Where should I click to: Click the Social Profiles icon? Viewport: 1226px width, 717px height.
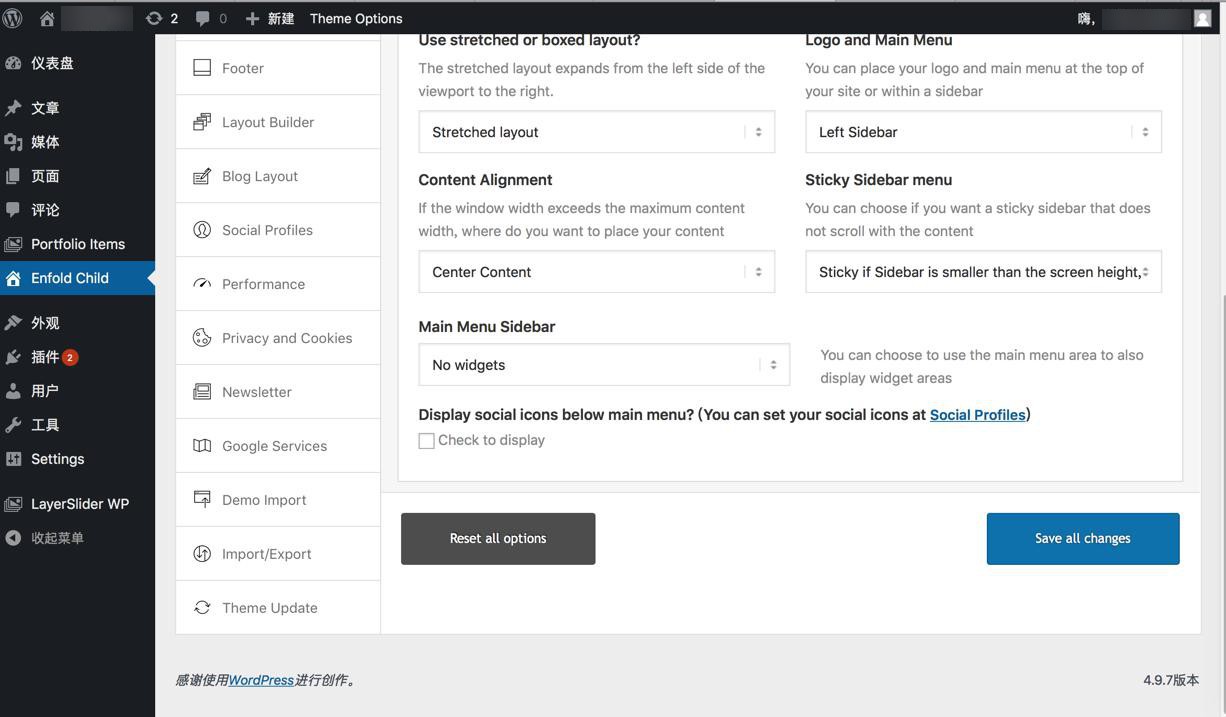pyautogui.click(x=202, y=230)
